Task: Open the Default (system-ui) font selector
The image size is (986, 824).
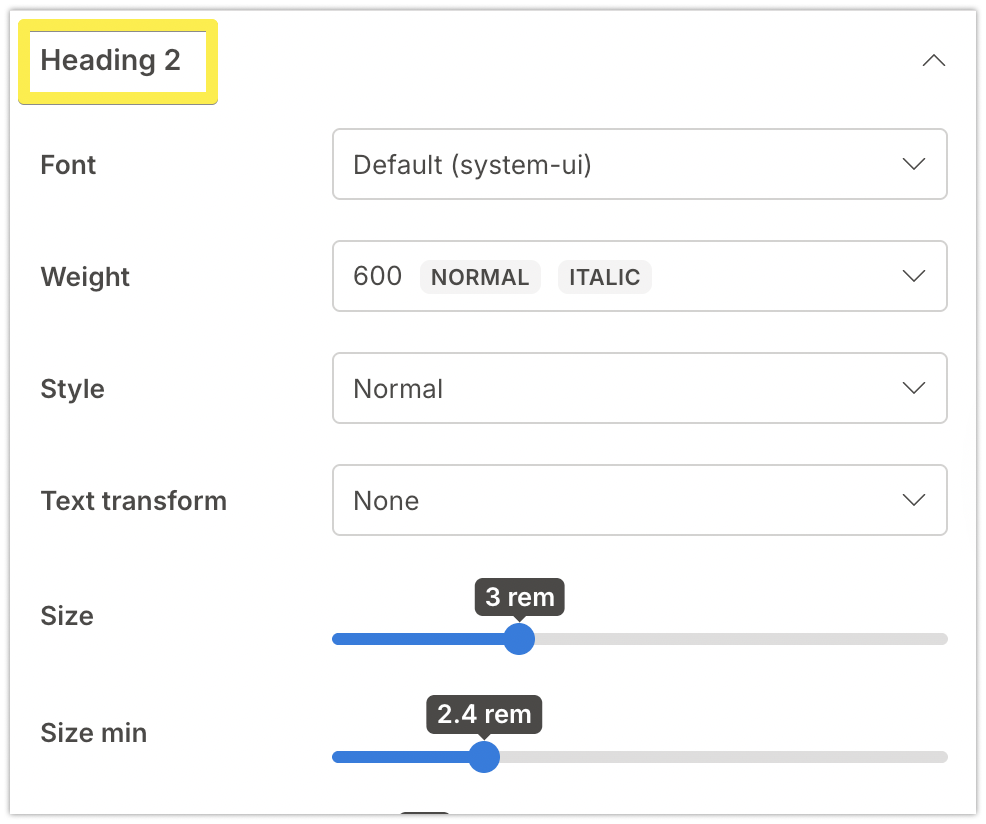Action: pyautogui.click(x=620, y=164)
